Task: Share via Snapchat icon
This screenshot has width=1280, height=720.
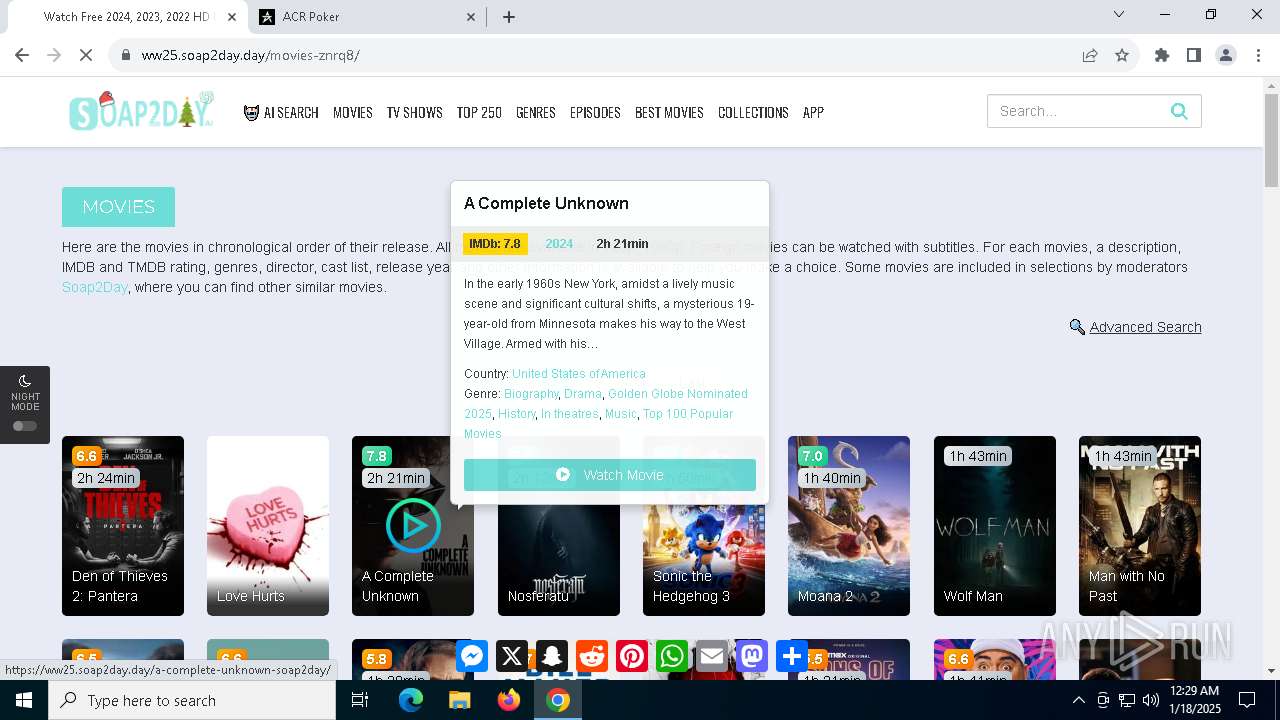Action: tap(552, 656)
